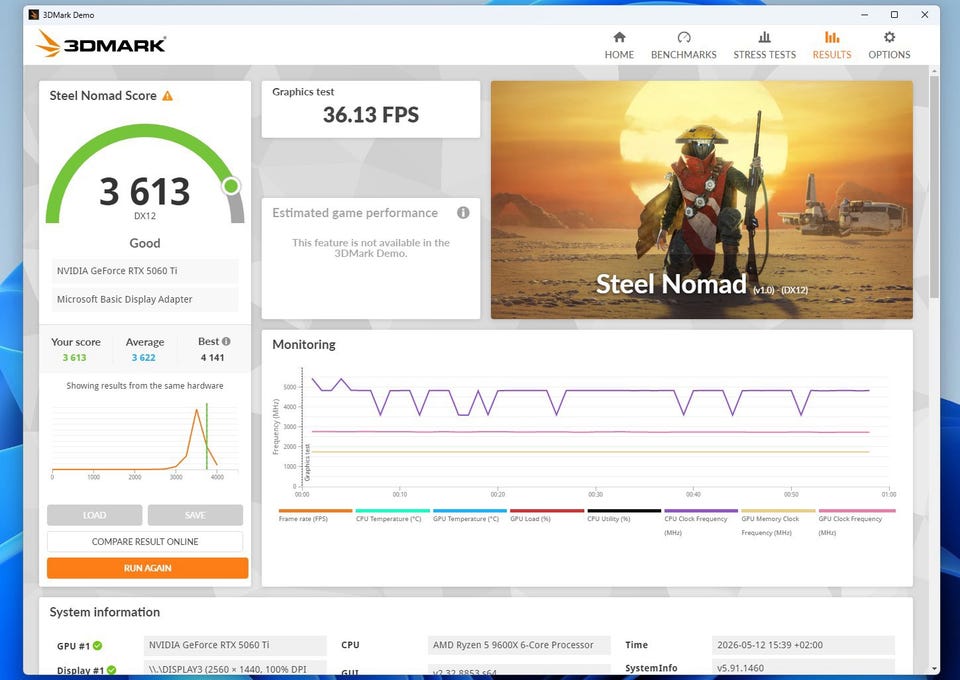Image resolution: width=960 pixels, height=680 pixels.
Task: Click the OPTIONS tab label
Action: click(889, 54)
